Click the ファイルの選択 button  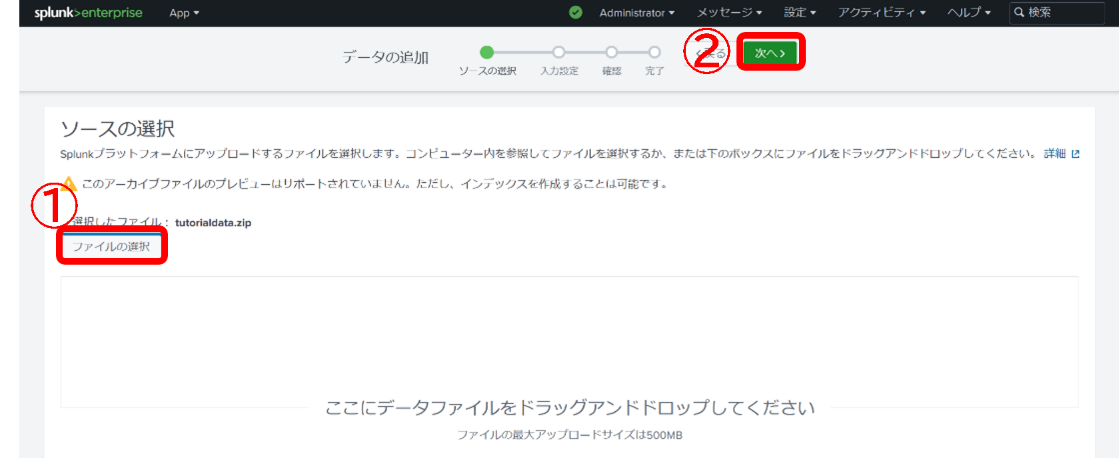click(111, 247)
